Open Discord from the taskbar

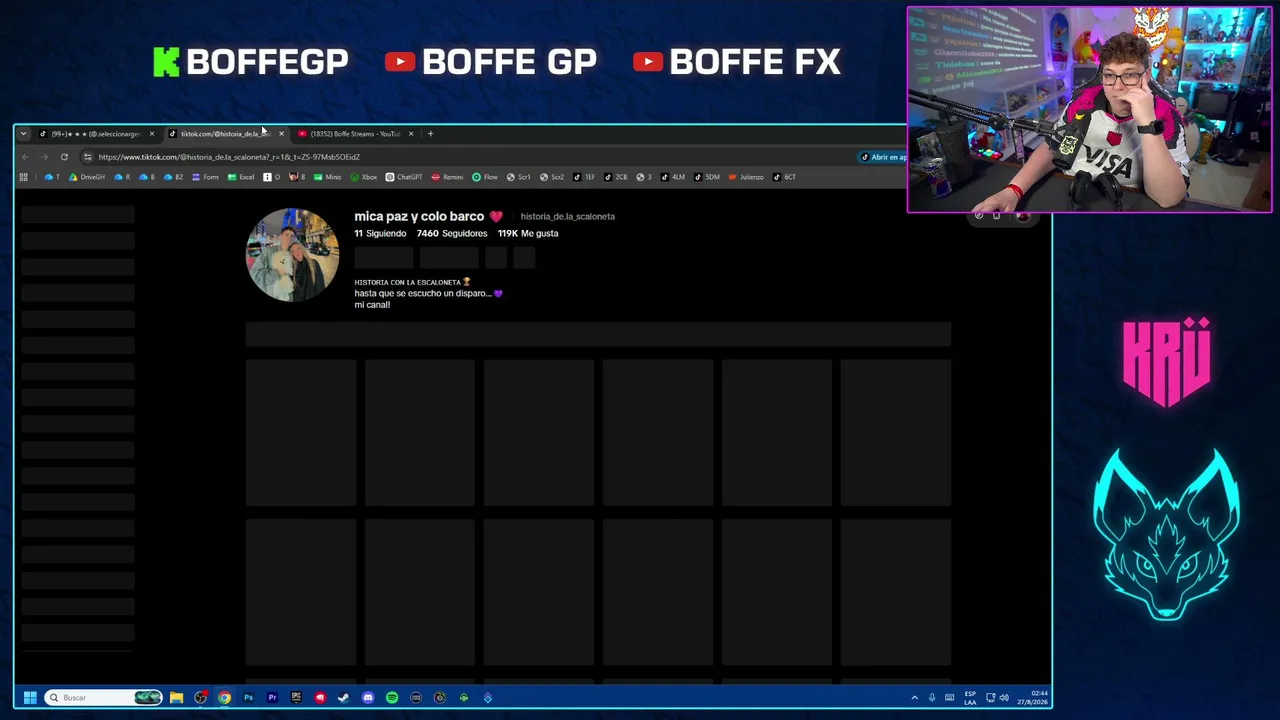pos(368,698)
